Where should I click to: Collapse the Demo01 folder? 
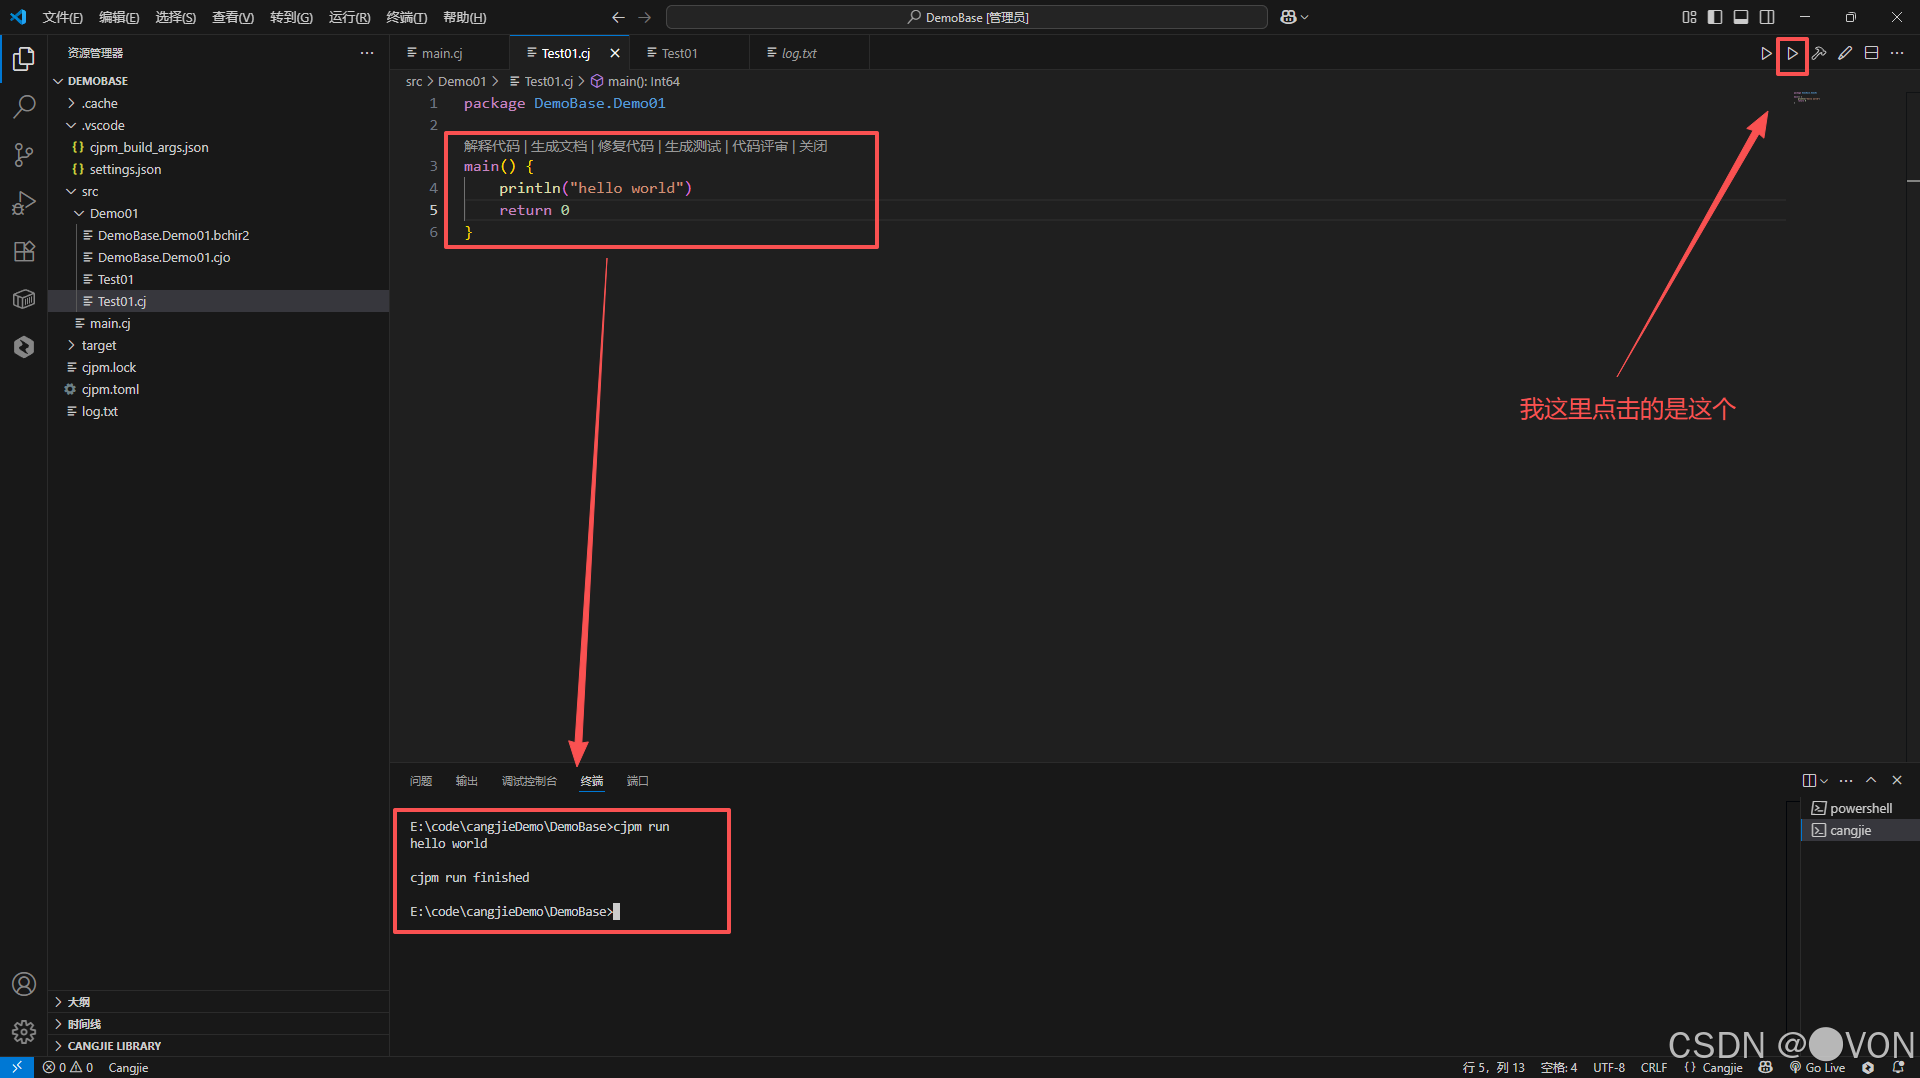(79, 213)
